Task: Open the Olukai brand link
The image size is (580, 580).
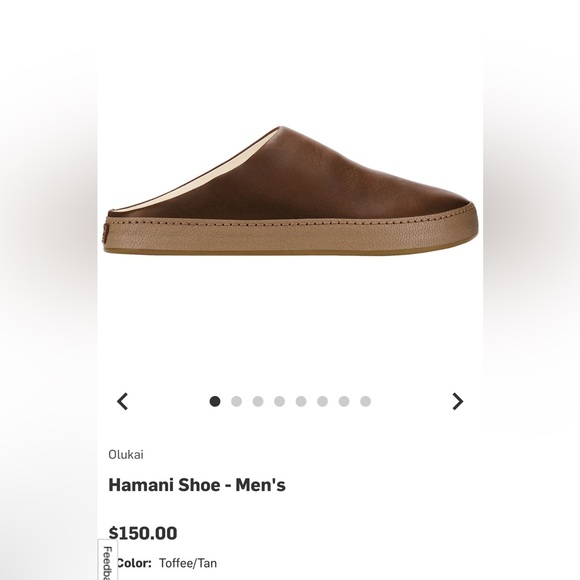Action: point(126,455)
